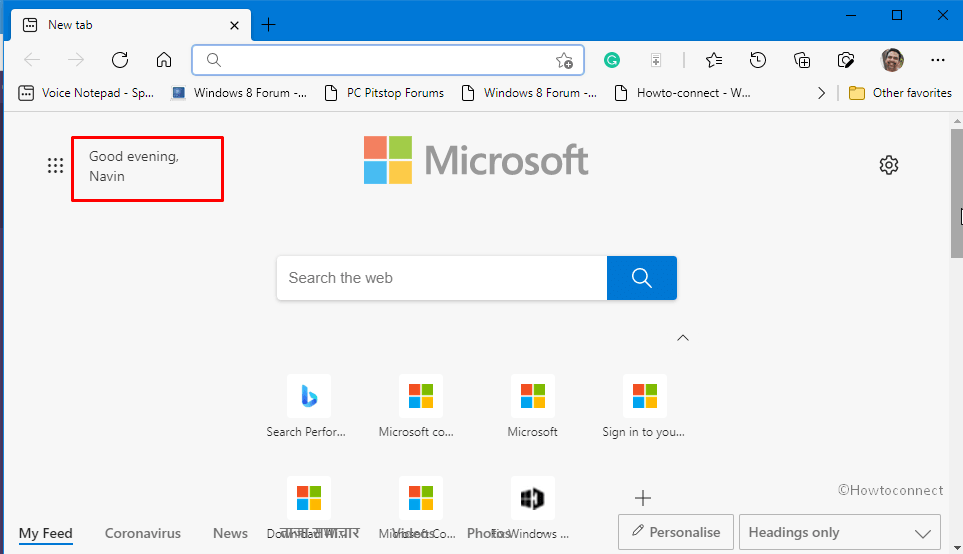Image resolution: width=963 pixels, height=554 pixels.
Task: Open Voice Notepad favorite bookmark
Action: pyautogui.click(x=86, y=93)
